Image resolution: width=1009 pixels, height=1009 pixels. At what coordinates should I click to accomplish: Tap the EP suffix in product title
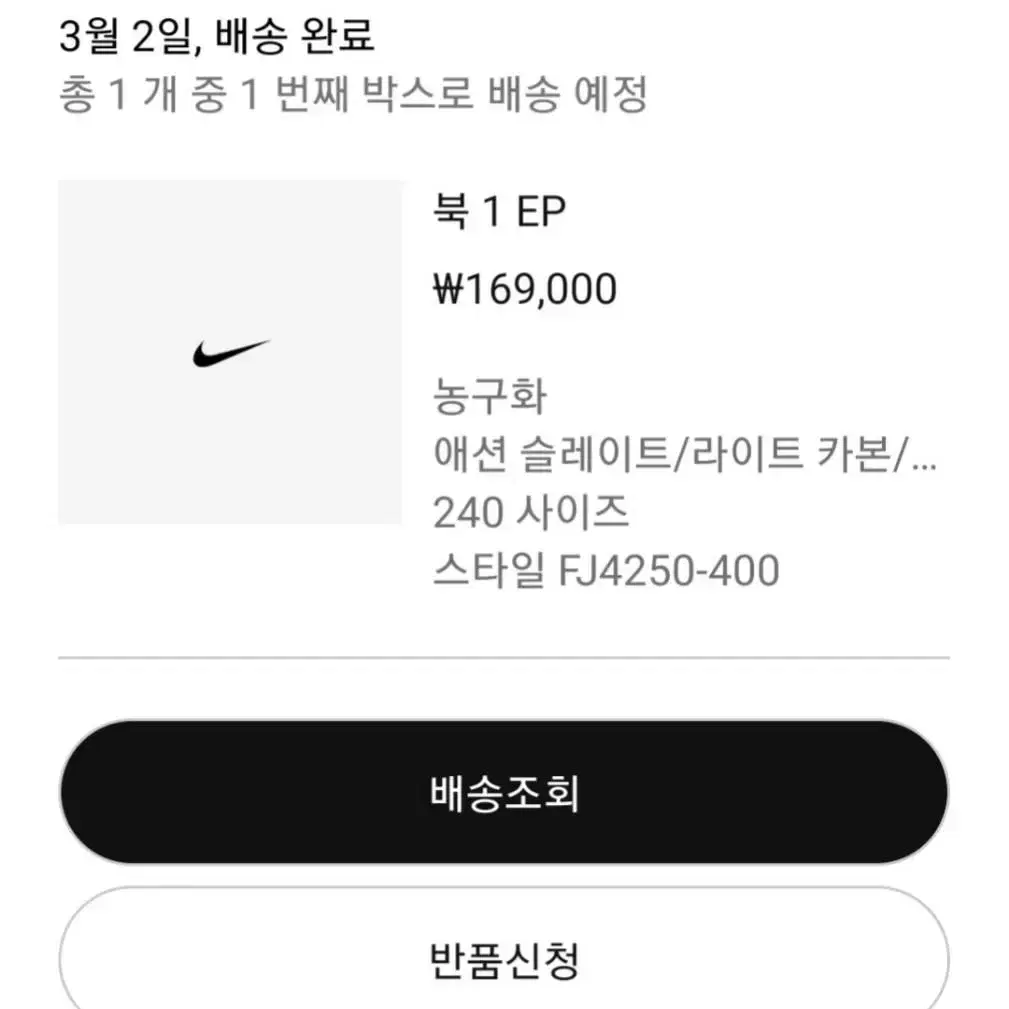point(541,211)
